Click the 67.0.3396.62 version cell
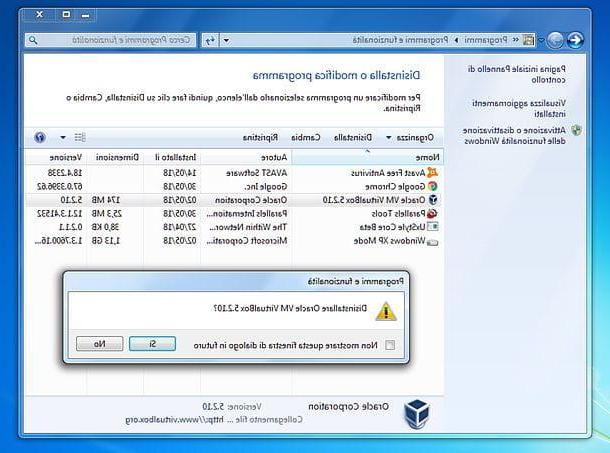This screenshot has width=610, height=453. (60, 187)
